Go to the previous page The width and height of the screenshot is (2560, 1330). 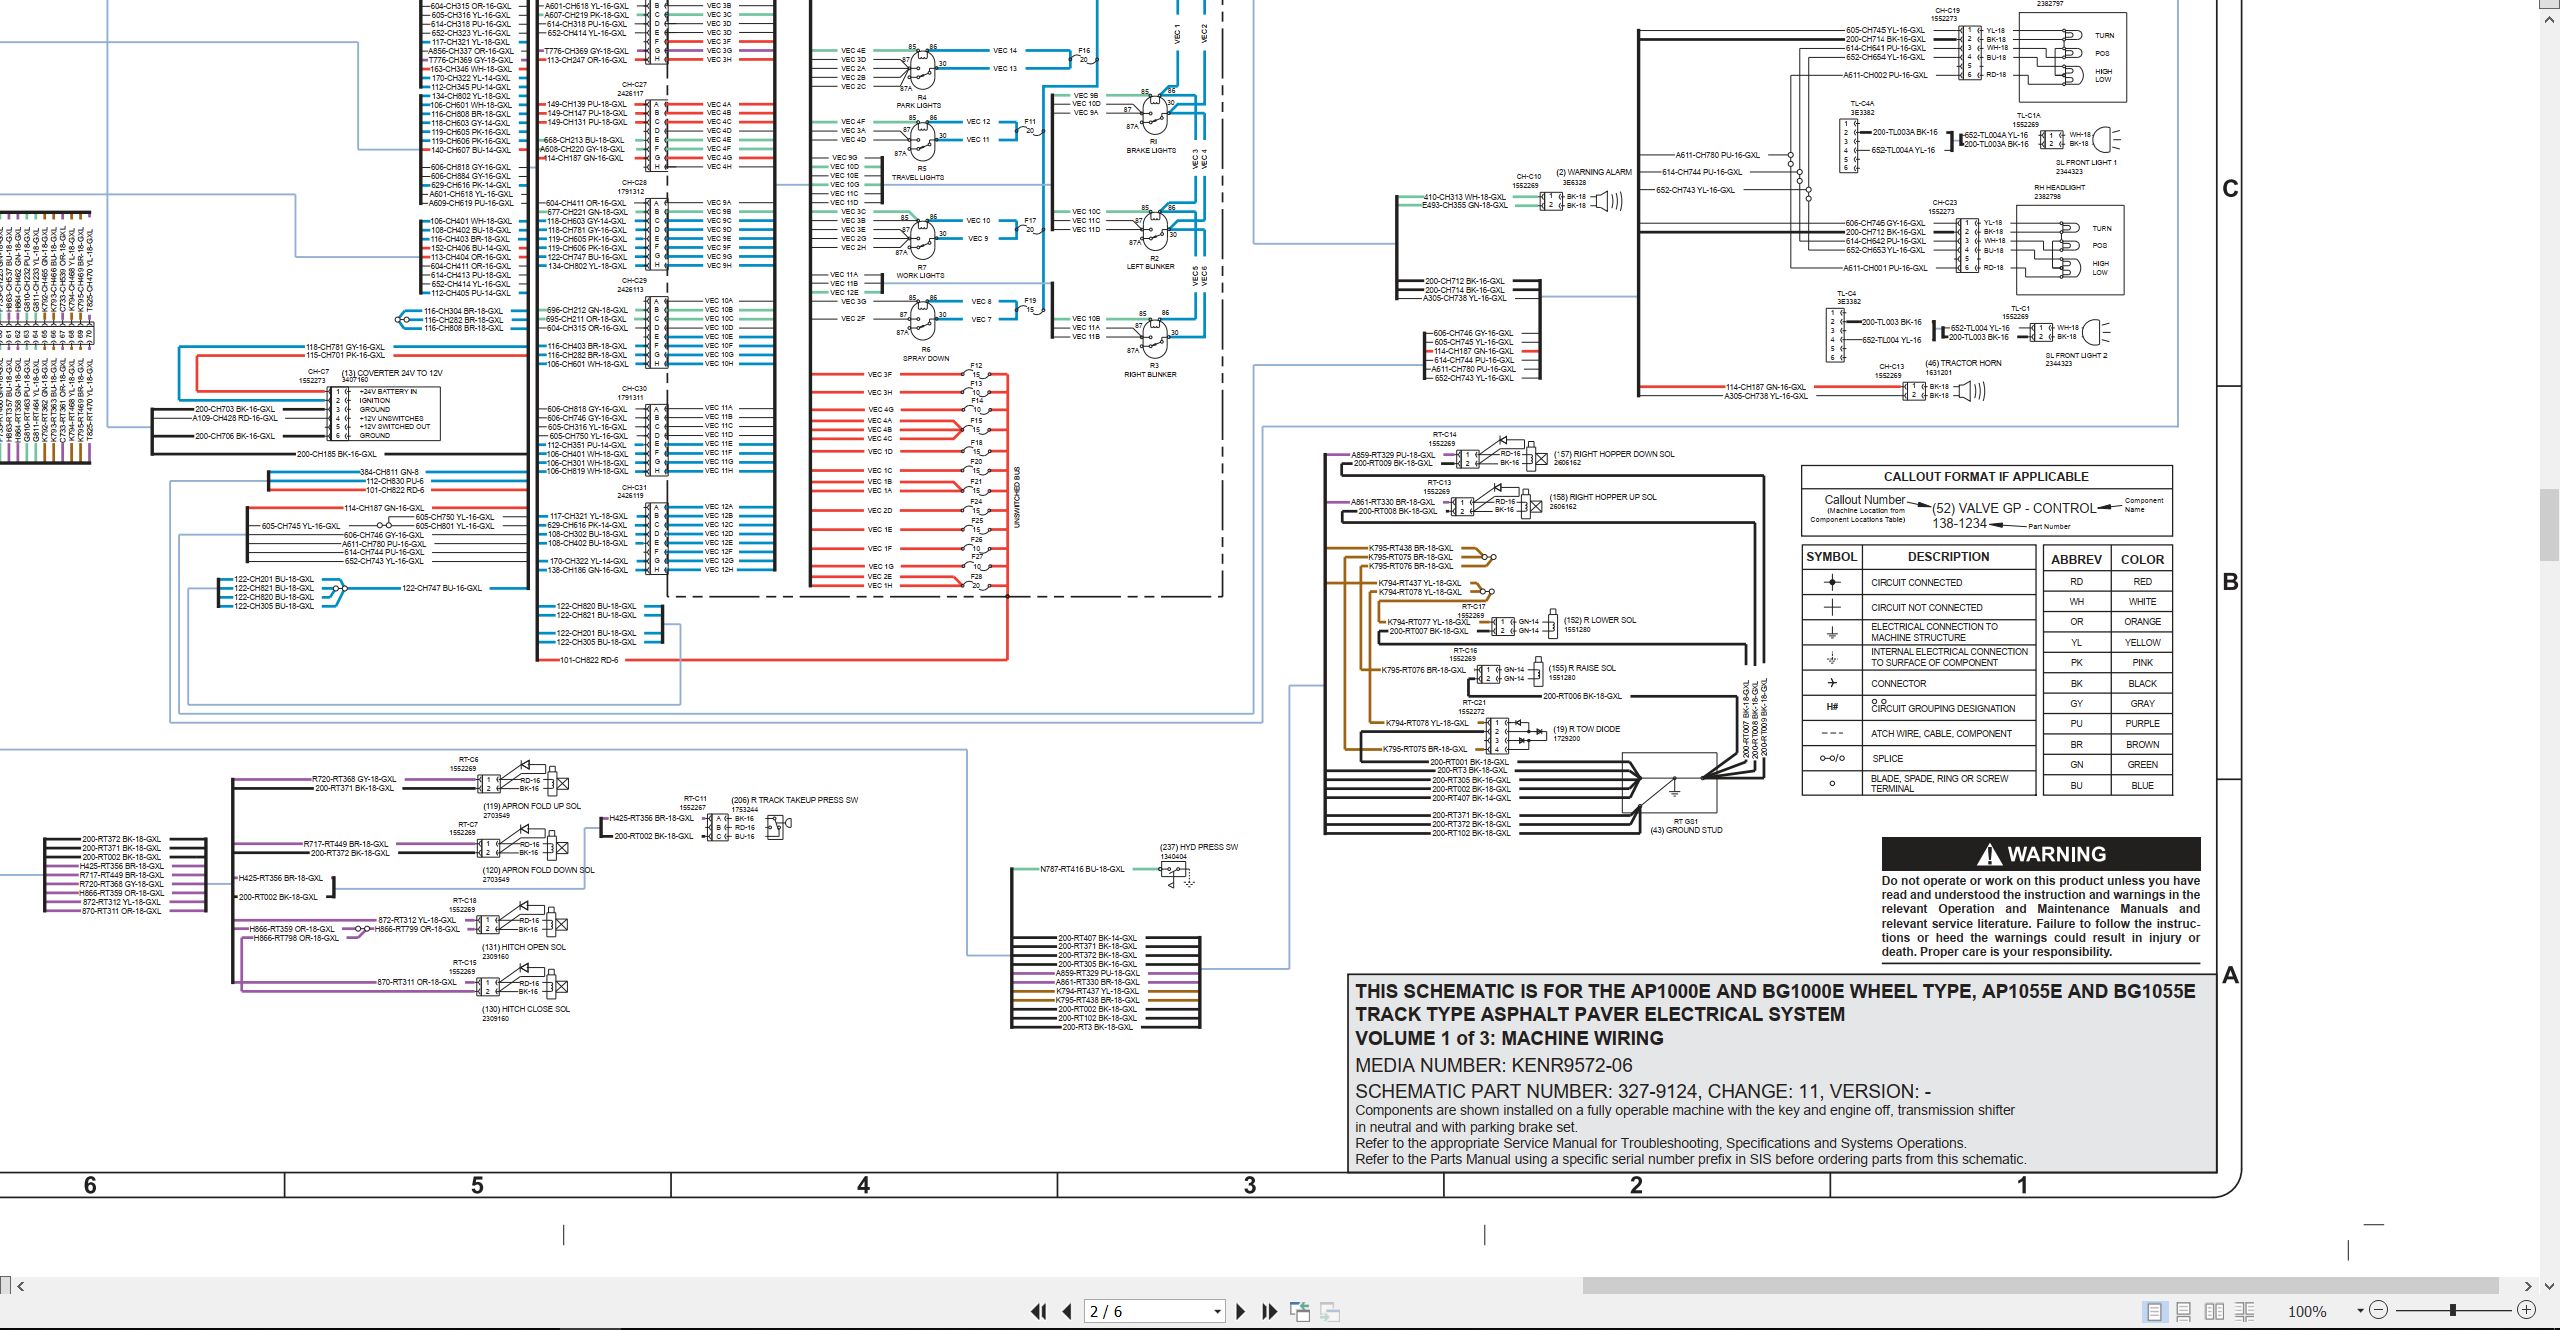pyautogui.click(x=1067, y=1311)
